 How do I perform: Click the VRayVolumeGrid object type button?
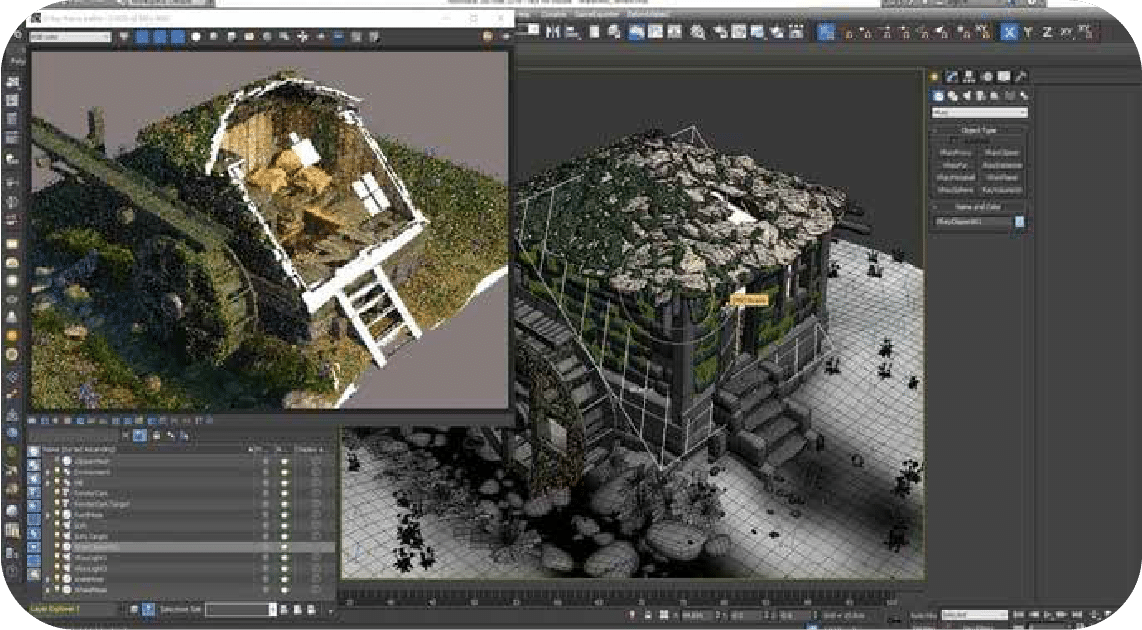point(1002,190)
